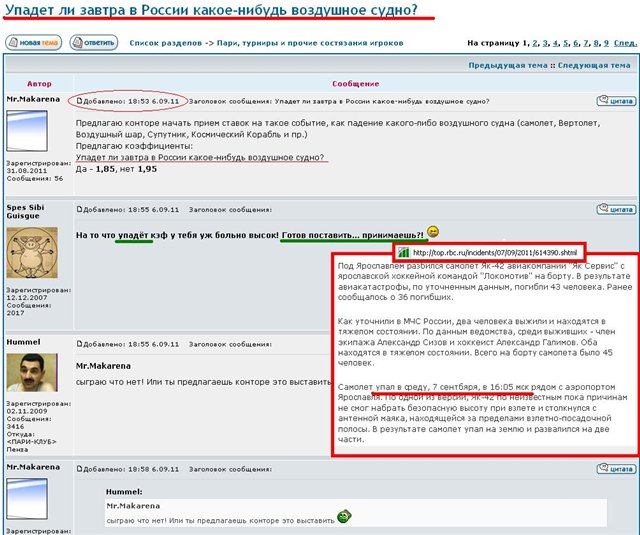Image resolution: width=640 pixels, height=535 pixels.
Task: Click 'Да - 1,85, нет 1,95' odds line
Action: tap(116, 169)
